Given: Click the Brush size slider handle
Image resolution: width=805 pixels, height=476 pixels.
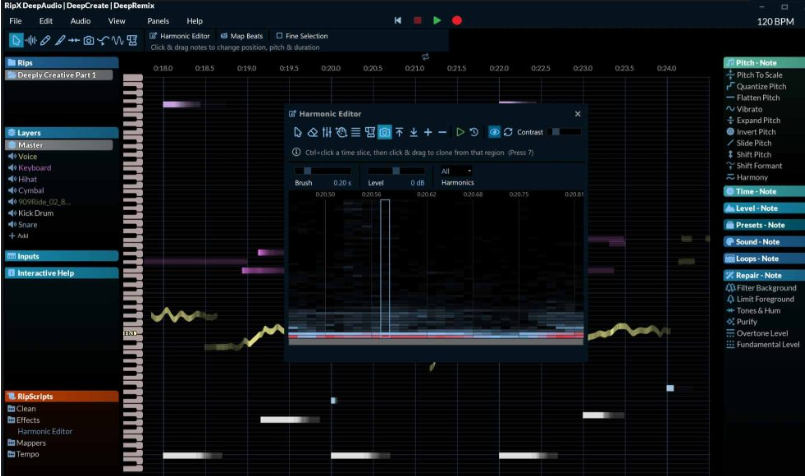Looking at the screenshot, I should pyautogui.click(x=307, y=171).
